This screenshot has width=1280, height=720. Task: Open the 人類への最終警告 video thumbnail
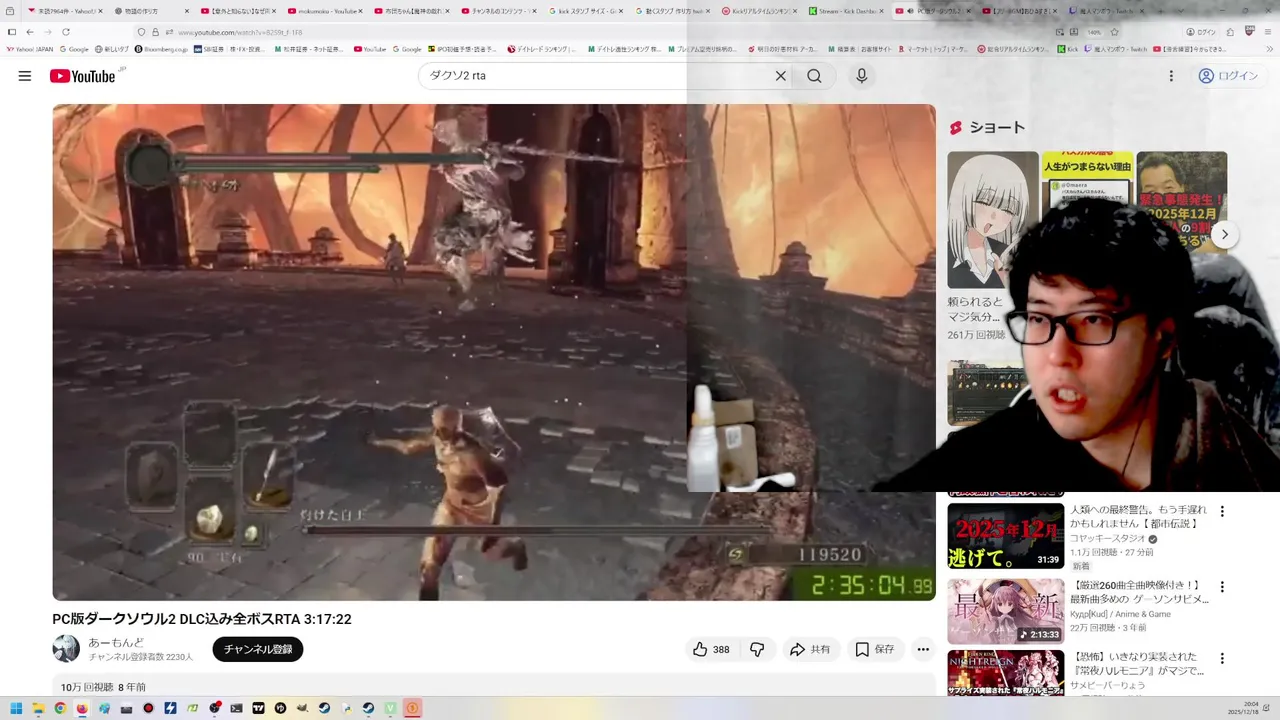pyautogui.click(x=1006, y=536)
